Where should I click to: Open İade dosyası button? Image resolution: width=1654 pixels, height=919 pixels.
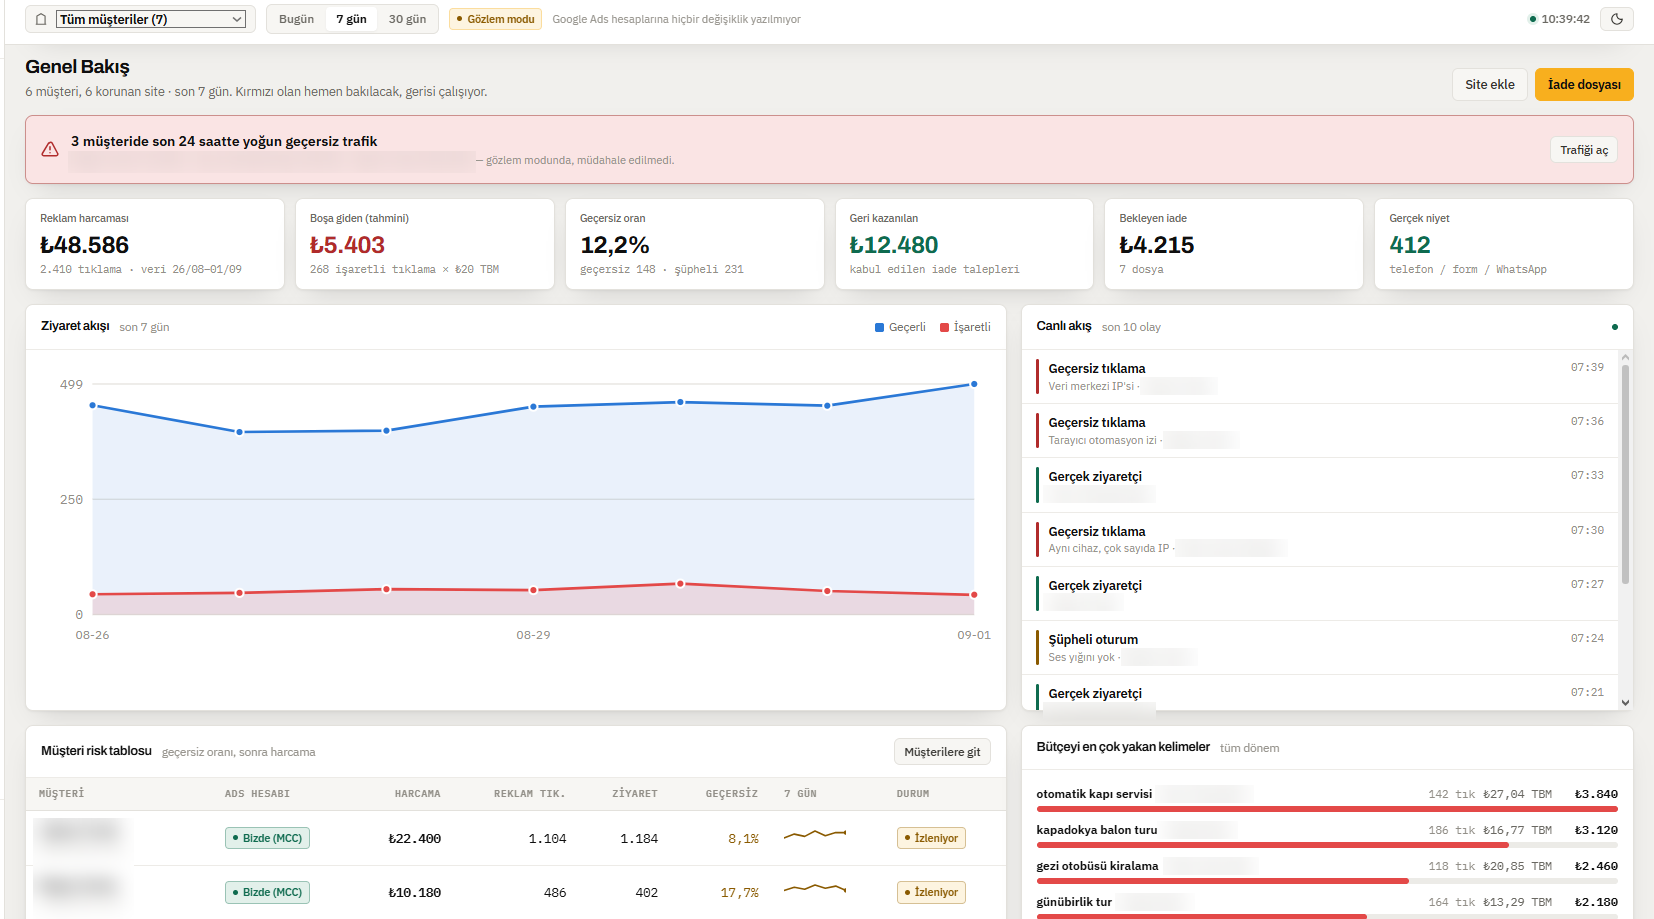coord(1584,85)
